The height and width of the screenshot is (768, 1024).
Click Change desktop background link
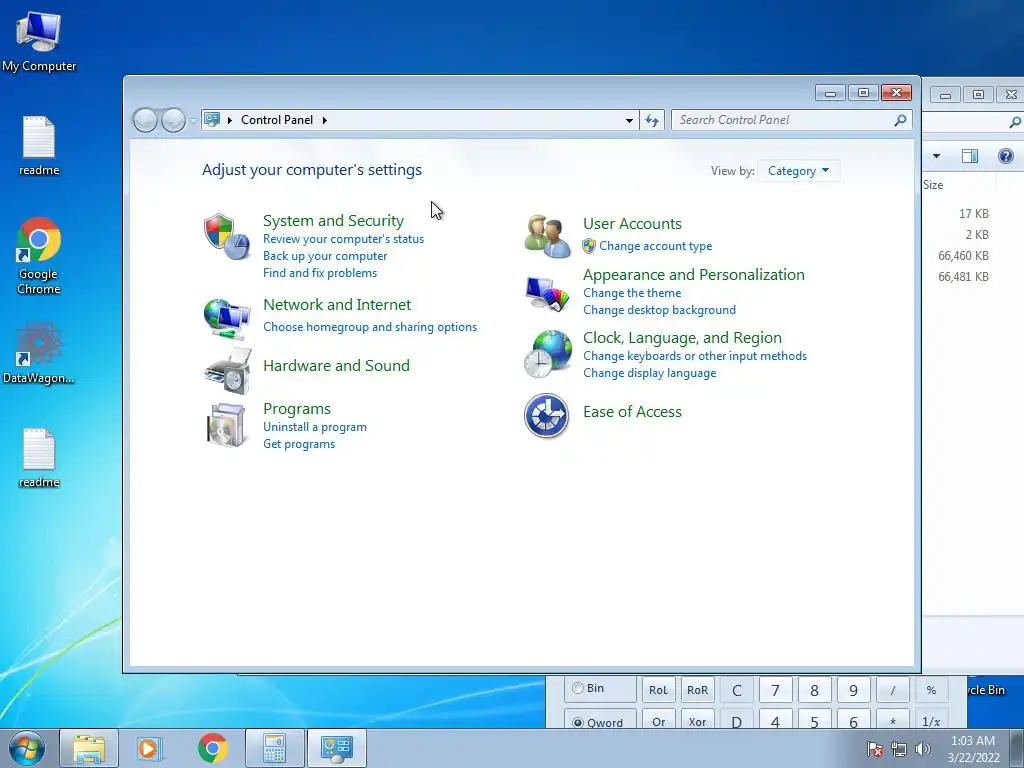click(x=660, y=310)
